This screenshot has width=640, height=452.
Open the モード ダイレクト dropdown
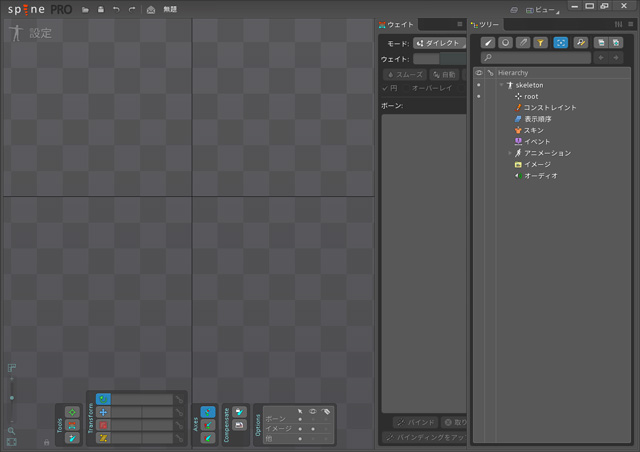440,43
